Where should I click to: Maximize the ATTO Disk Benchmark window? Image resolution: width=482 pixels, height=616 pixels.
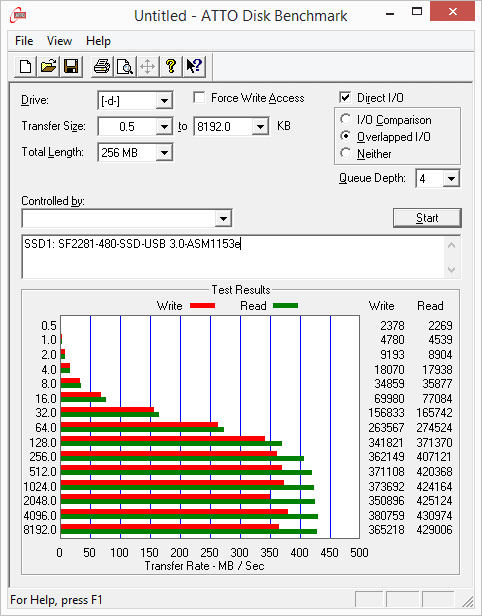[x=417, y=12]
